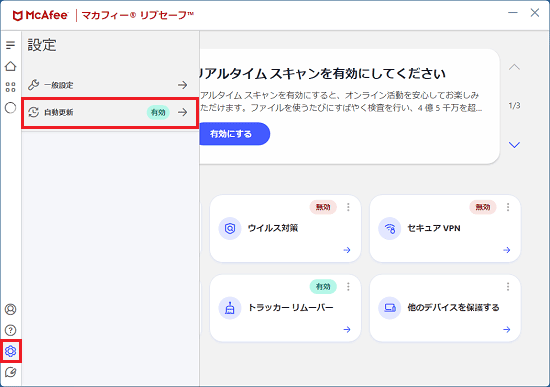Open 他のデバイスを保護する card via blue arrow
Screen dimensions: 550x387
[507, 329]
